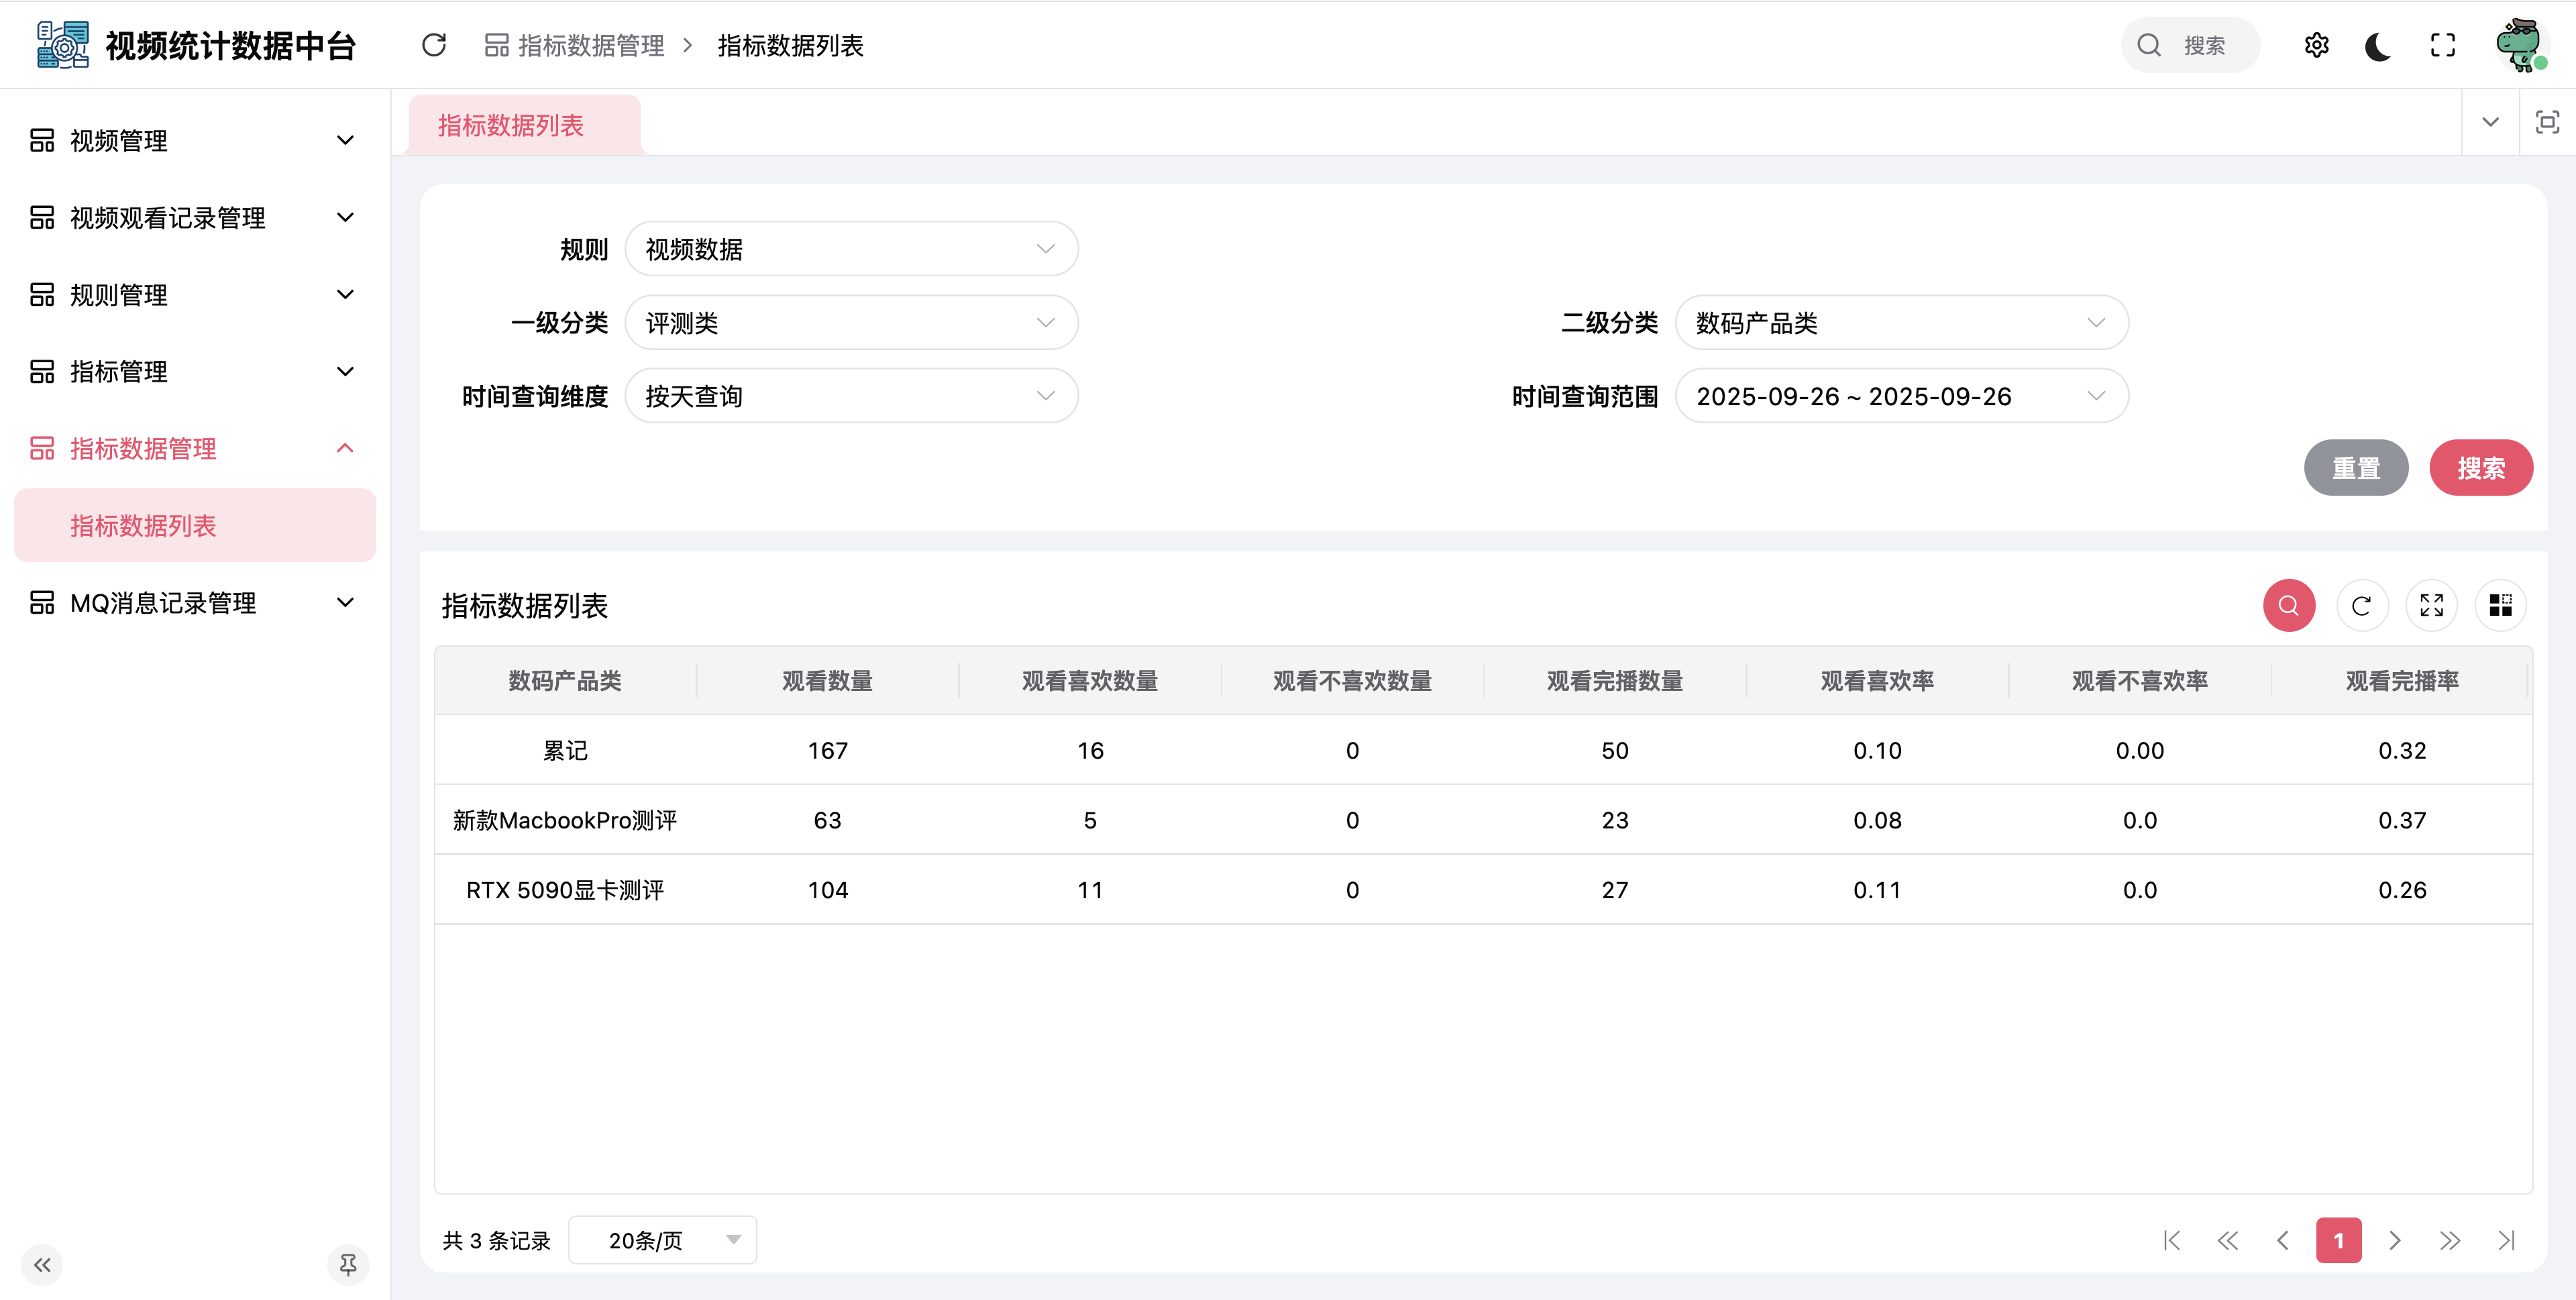Refresh the table with circular arrow icon
This screenshot has width=2576, height=1300.
tap(2361, 605)
